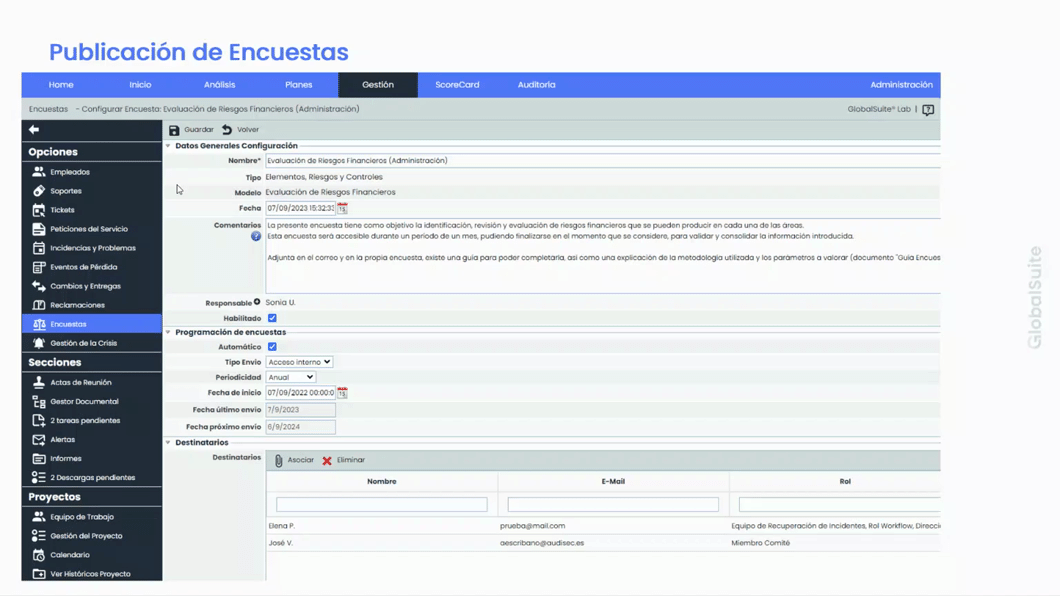The image size is (1060, 596).
Task: Click the Gestión de la Crisis icon
Action: tap(40, 342)
